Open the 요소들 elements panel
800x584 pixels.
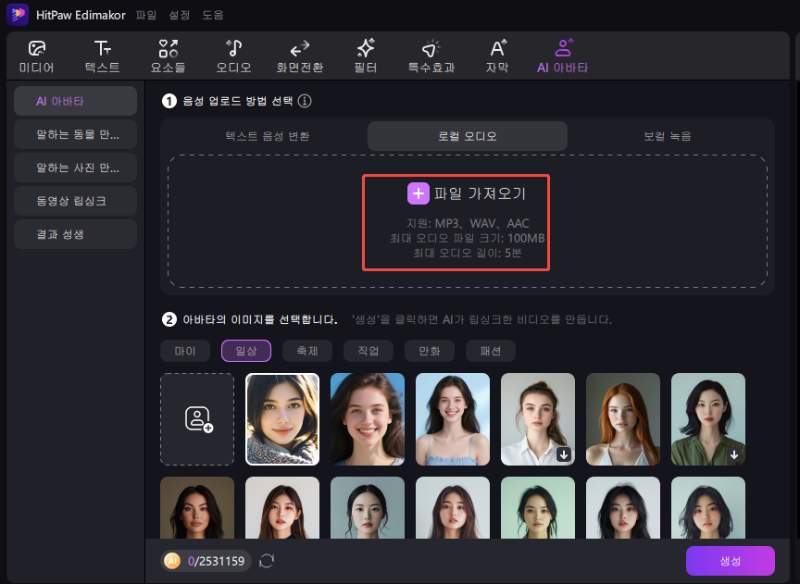click(167, 55)
